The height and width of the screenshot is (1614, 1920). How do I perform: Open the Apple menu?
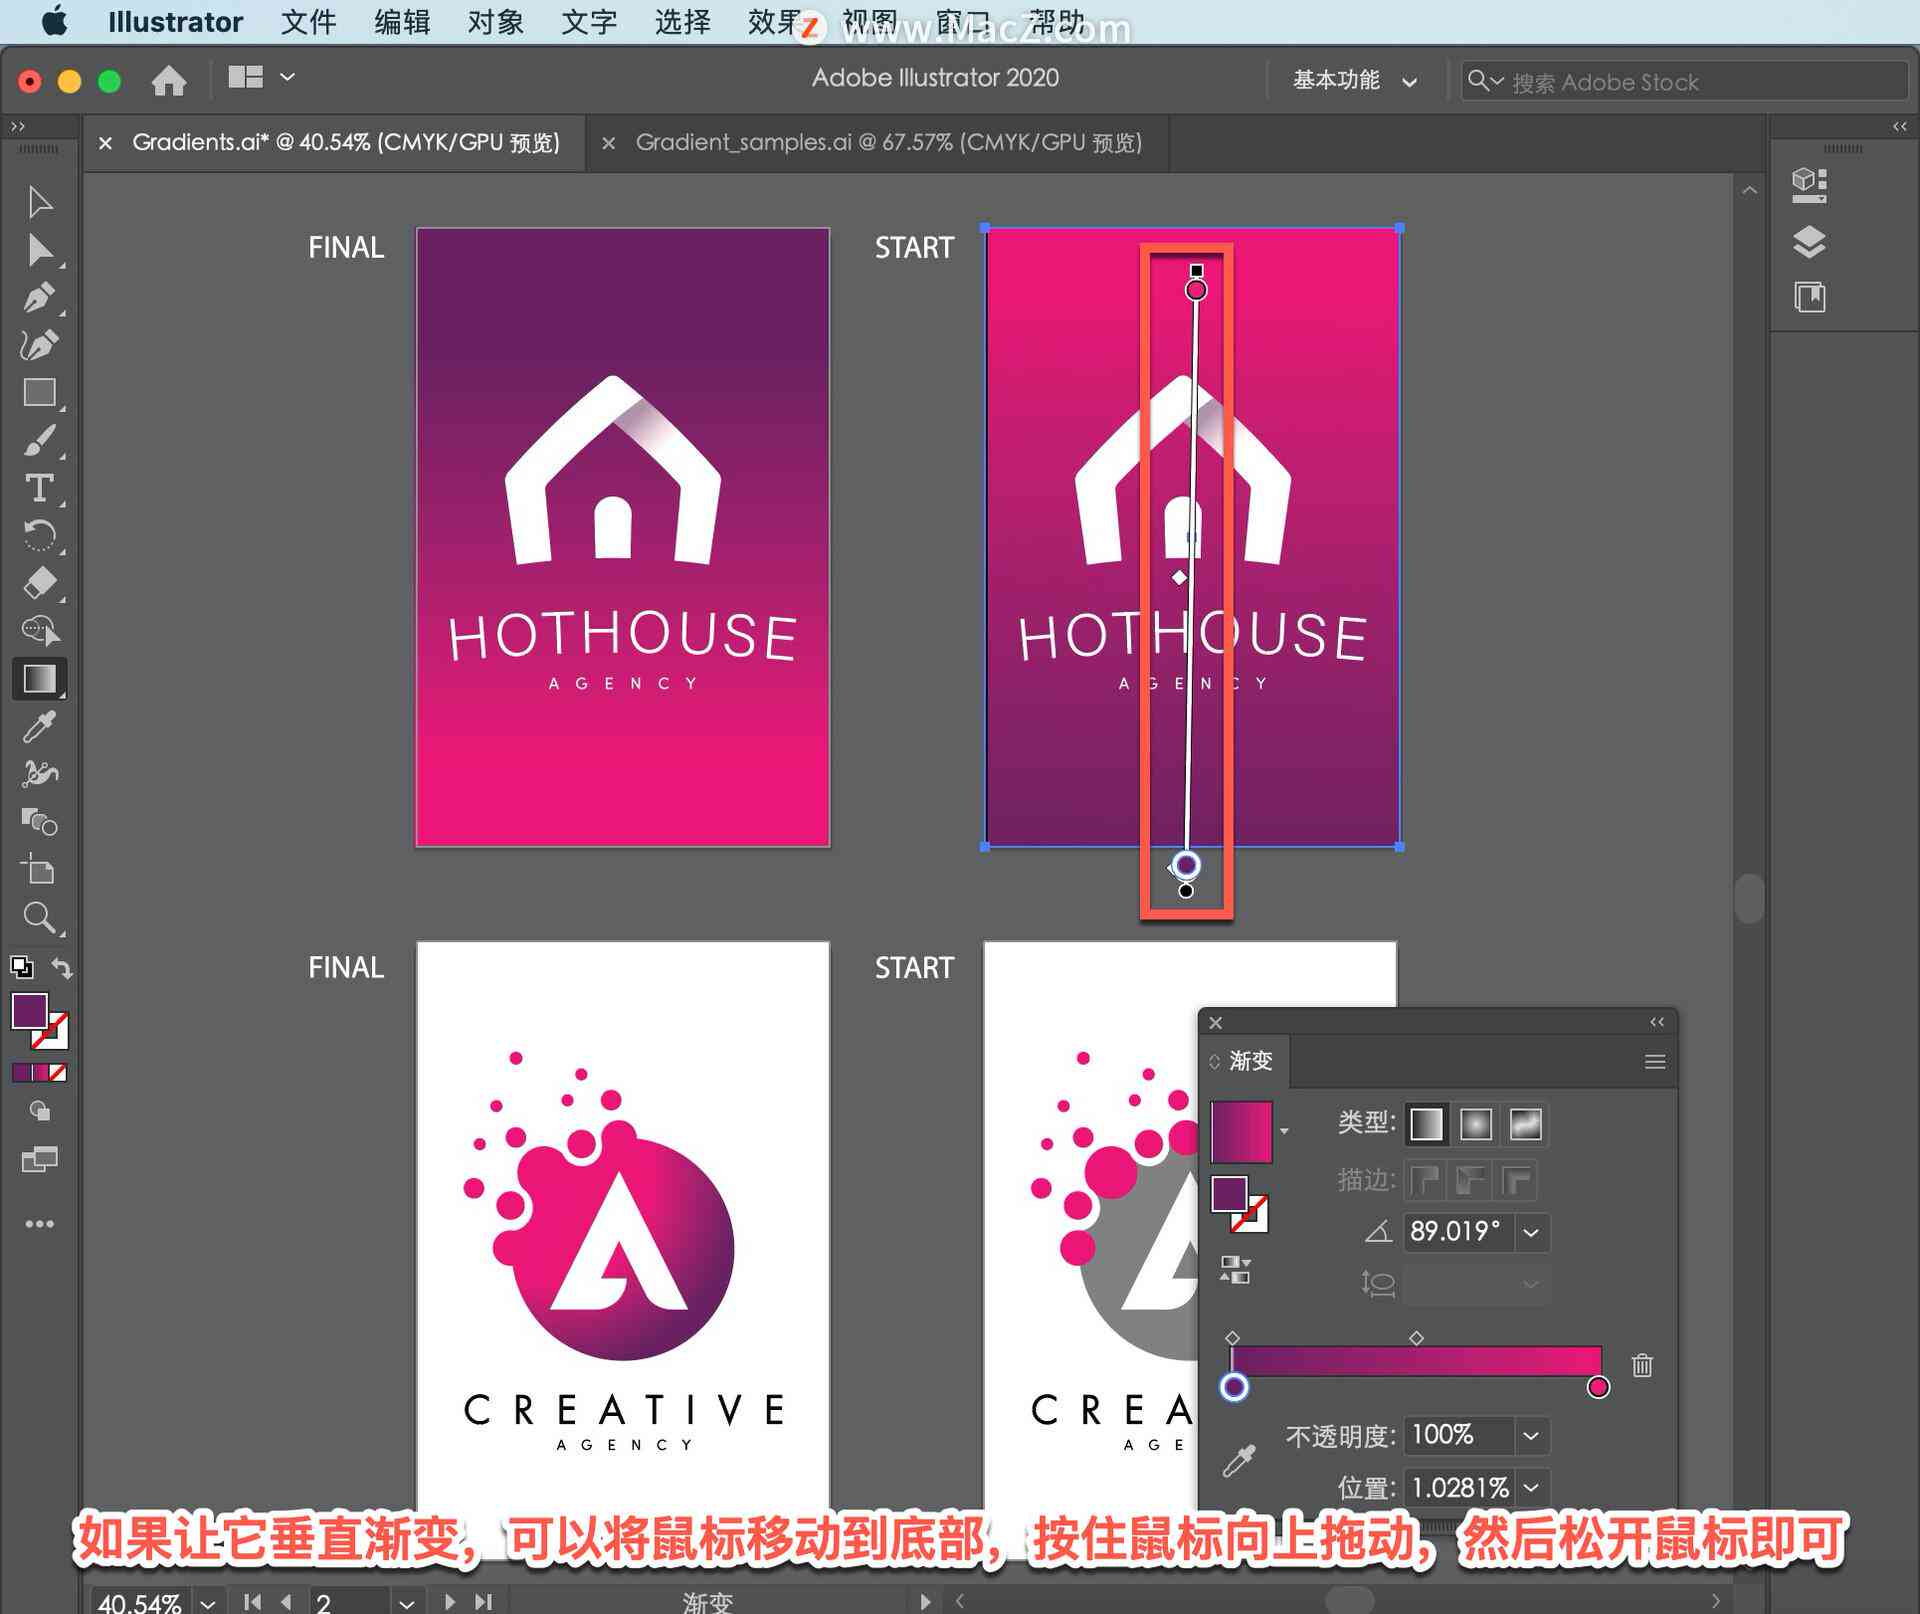click(x=54, y=21)
